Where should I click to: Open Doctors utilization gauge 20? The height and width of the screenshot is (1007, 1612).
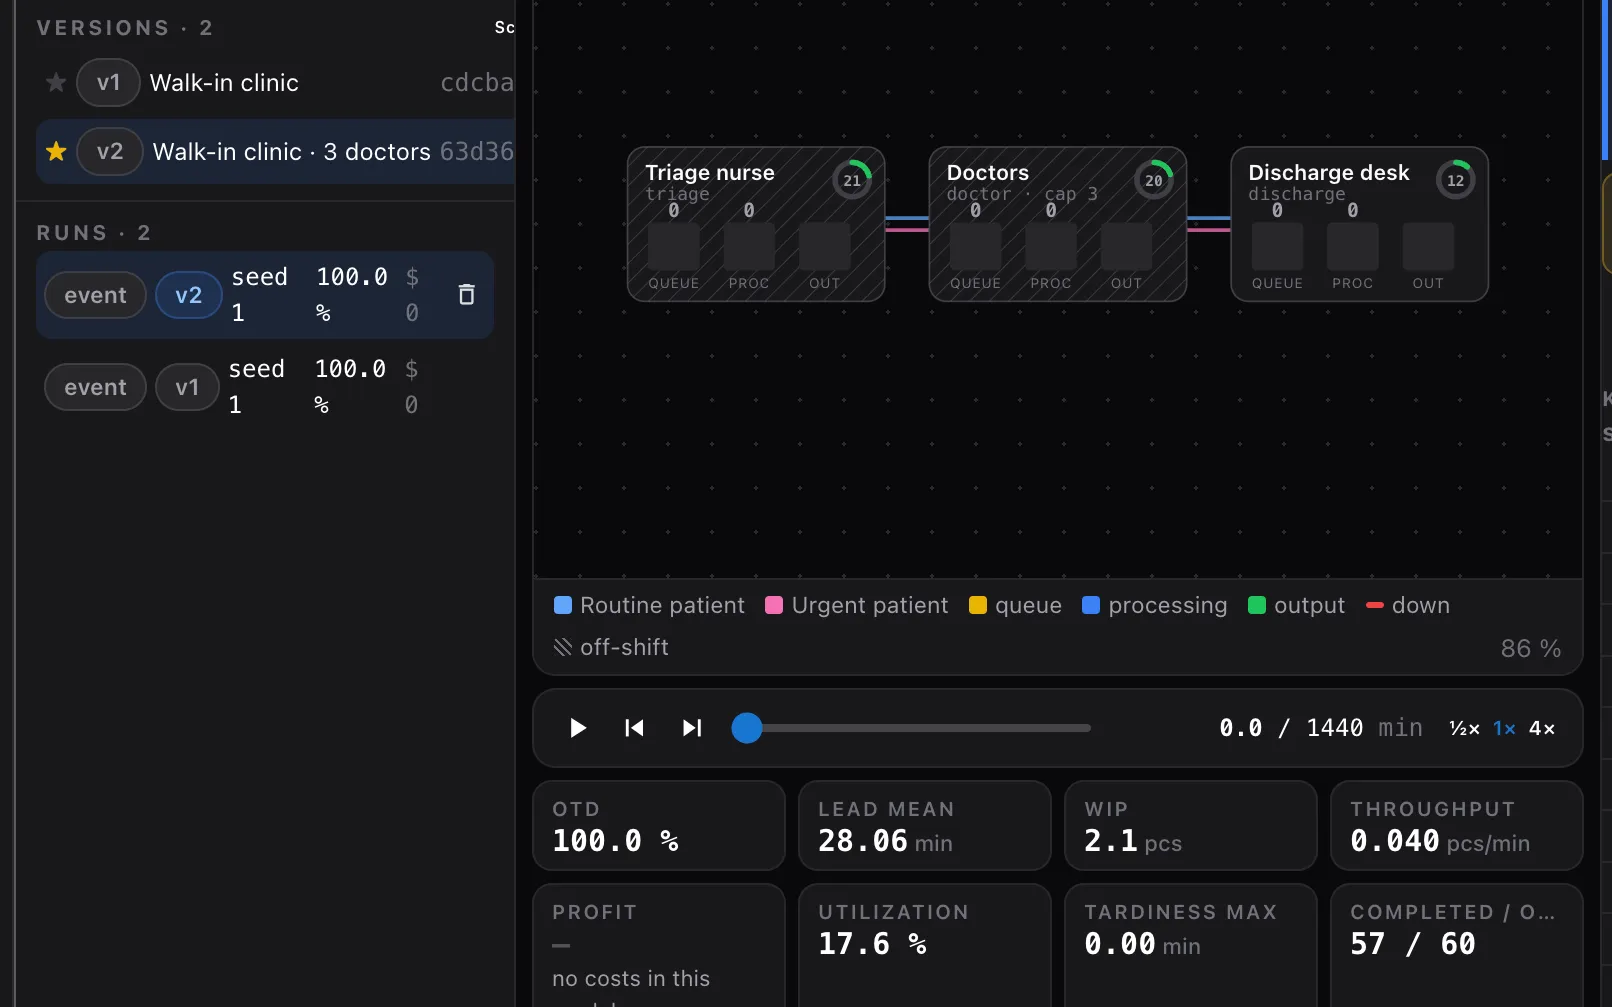(x=1154, y=180)
